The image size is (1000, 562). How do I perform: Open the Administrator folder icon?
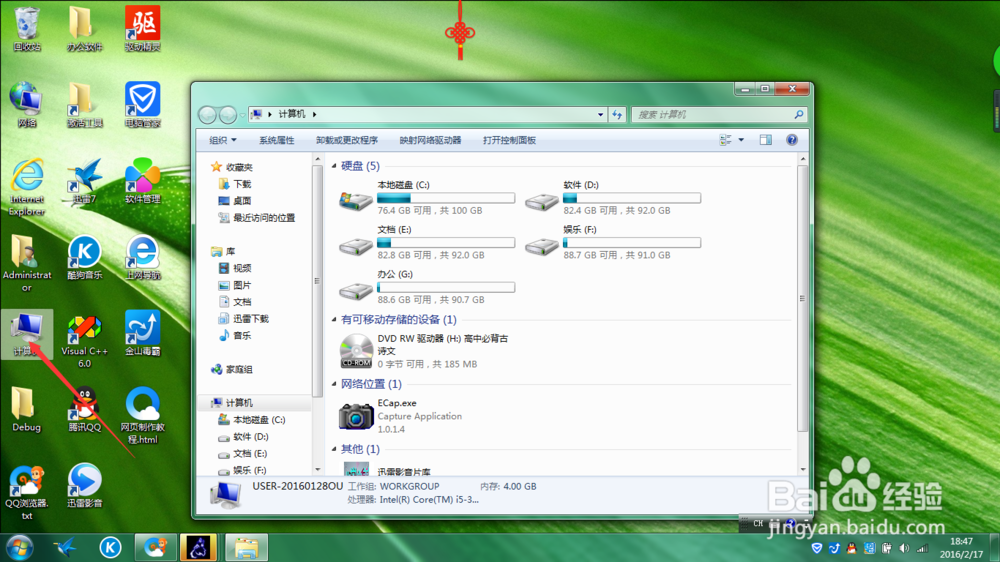tap(27, 263)
